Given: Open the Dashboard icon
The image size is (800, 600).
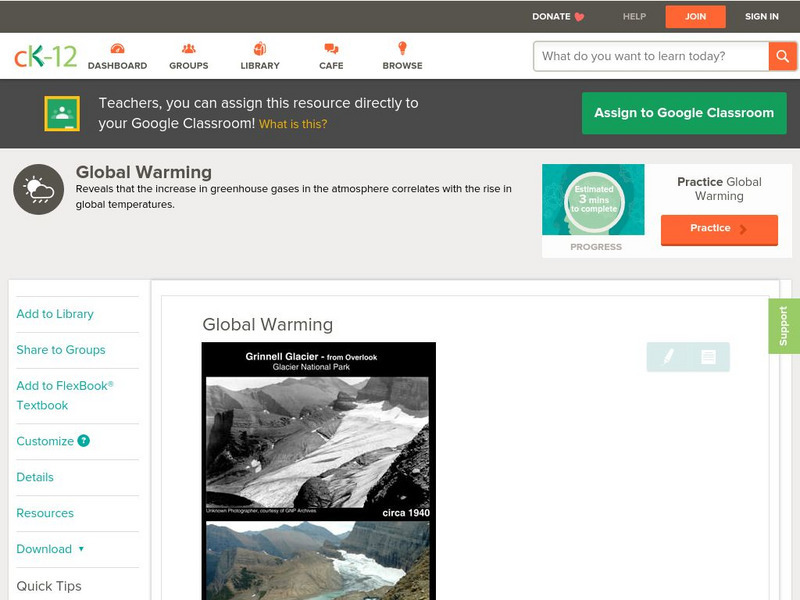Looking at the screenshot, I should point(117,50).
